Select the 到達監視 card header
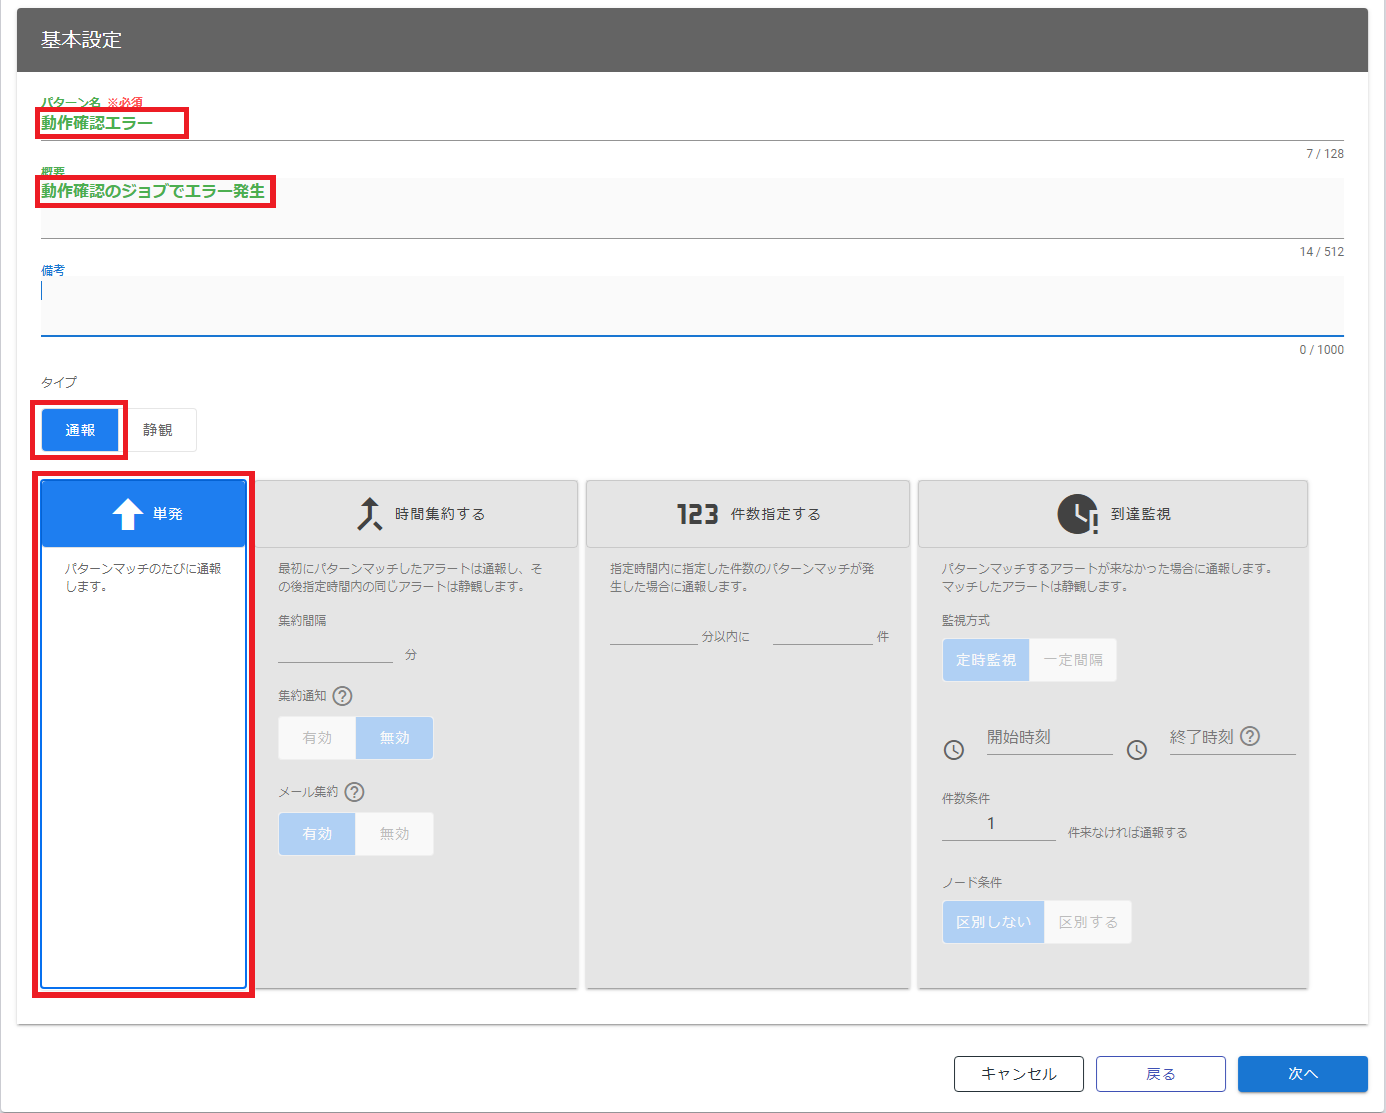1386x1113 pixels. (1112, 514)
